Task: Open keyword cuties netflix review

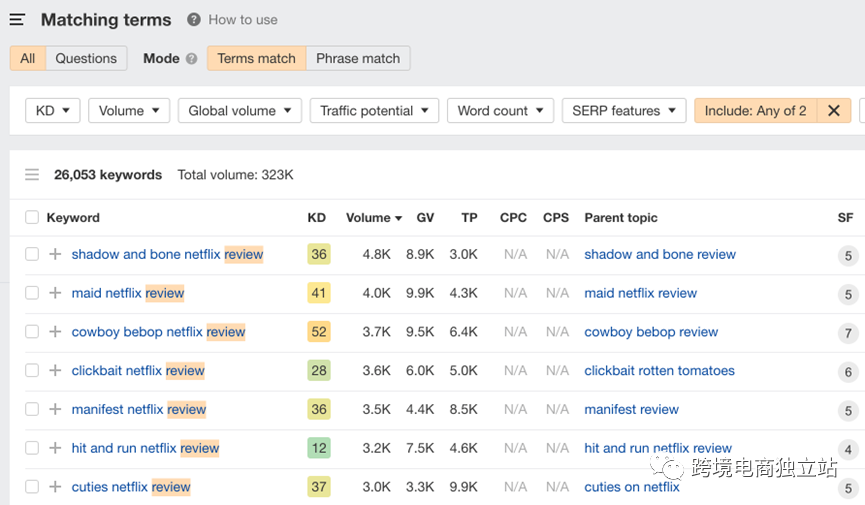Action: pyautogui.click(x=131, y=487)
